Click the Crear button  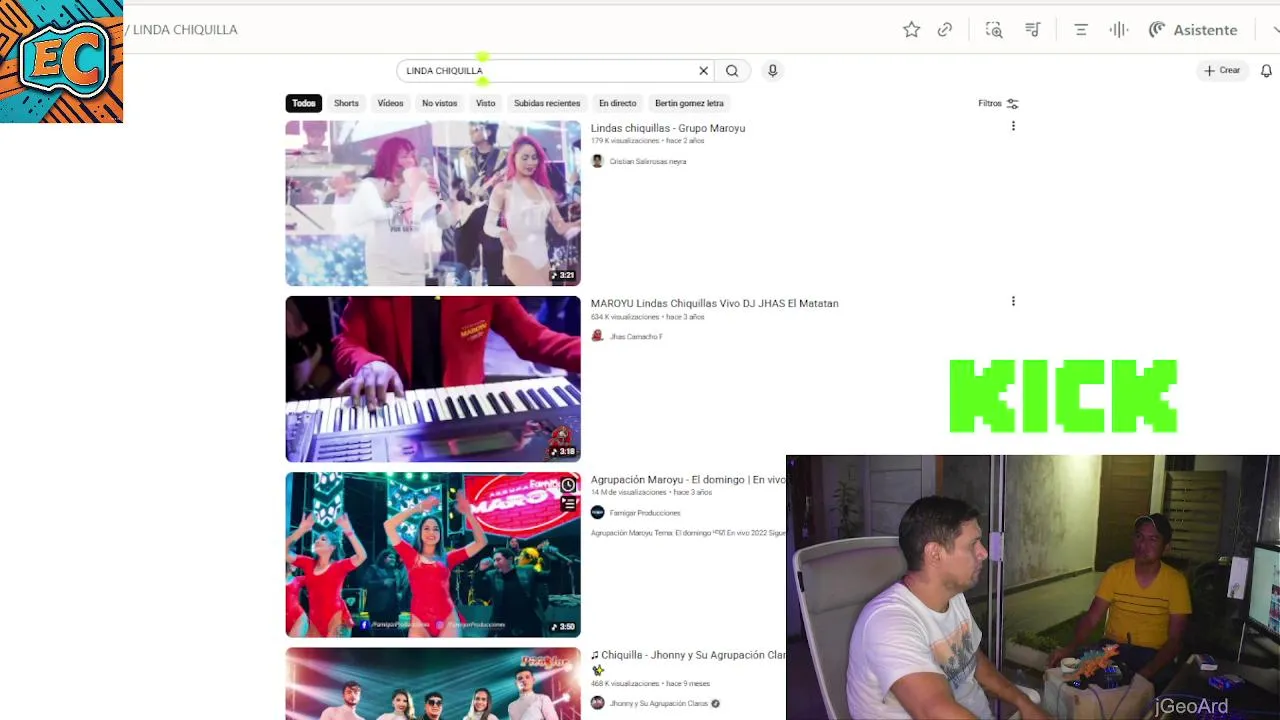point(1222,71)
